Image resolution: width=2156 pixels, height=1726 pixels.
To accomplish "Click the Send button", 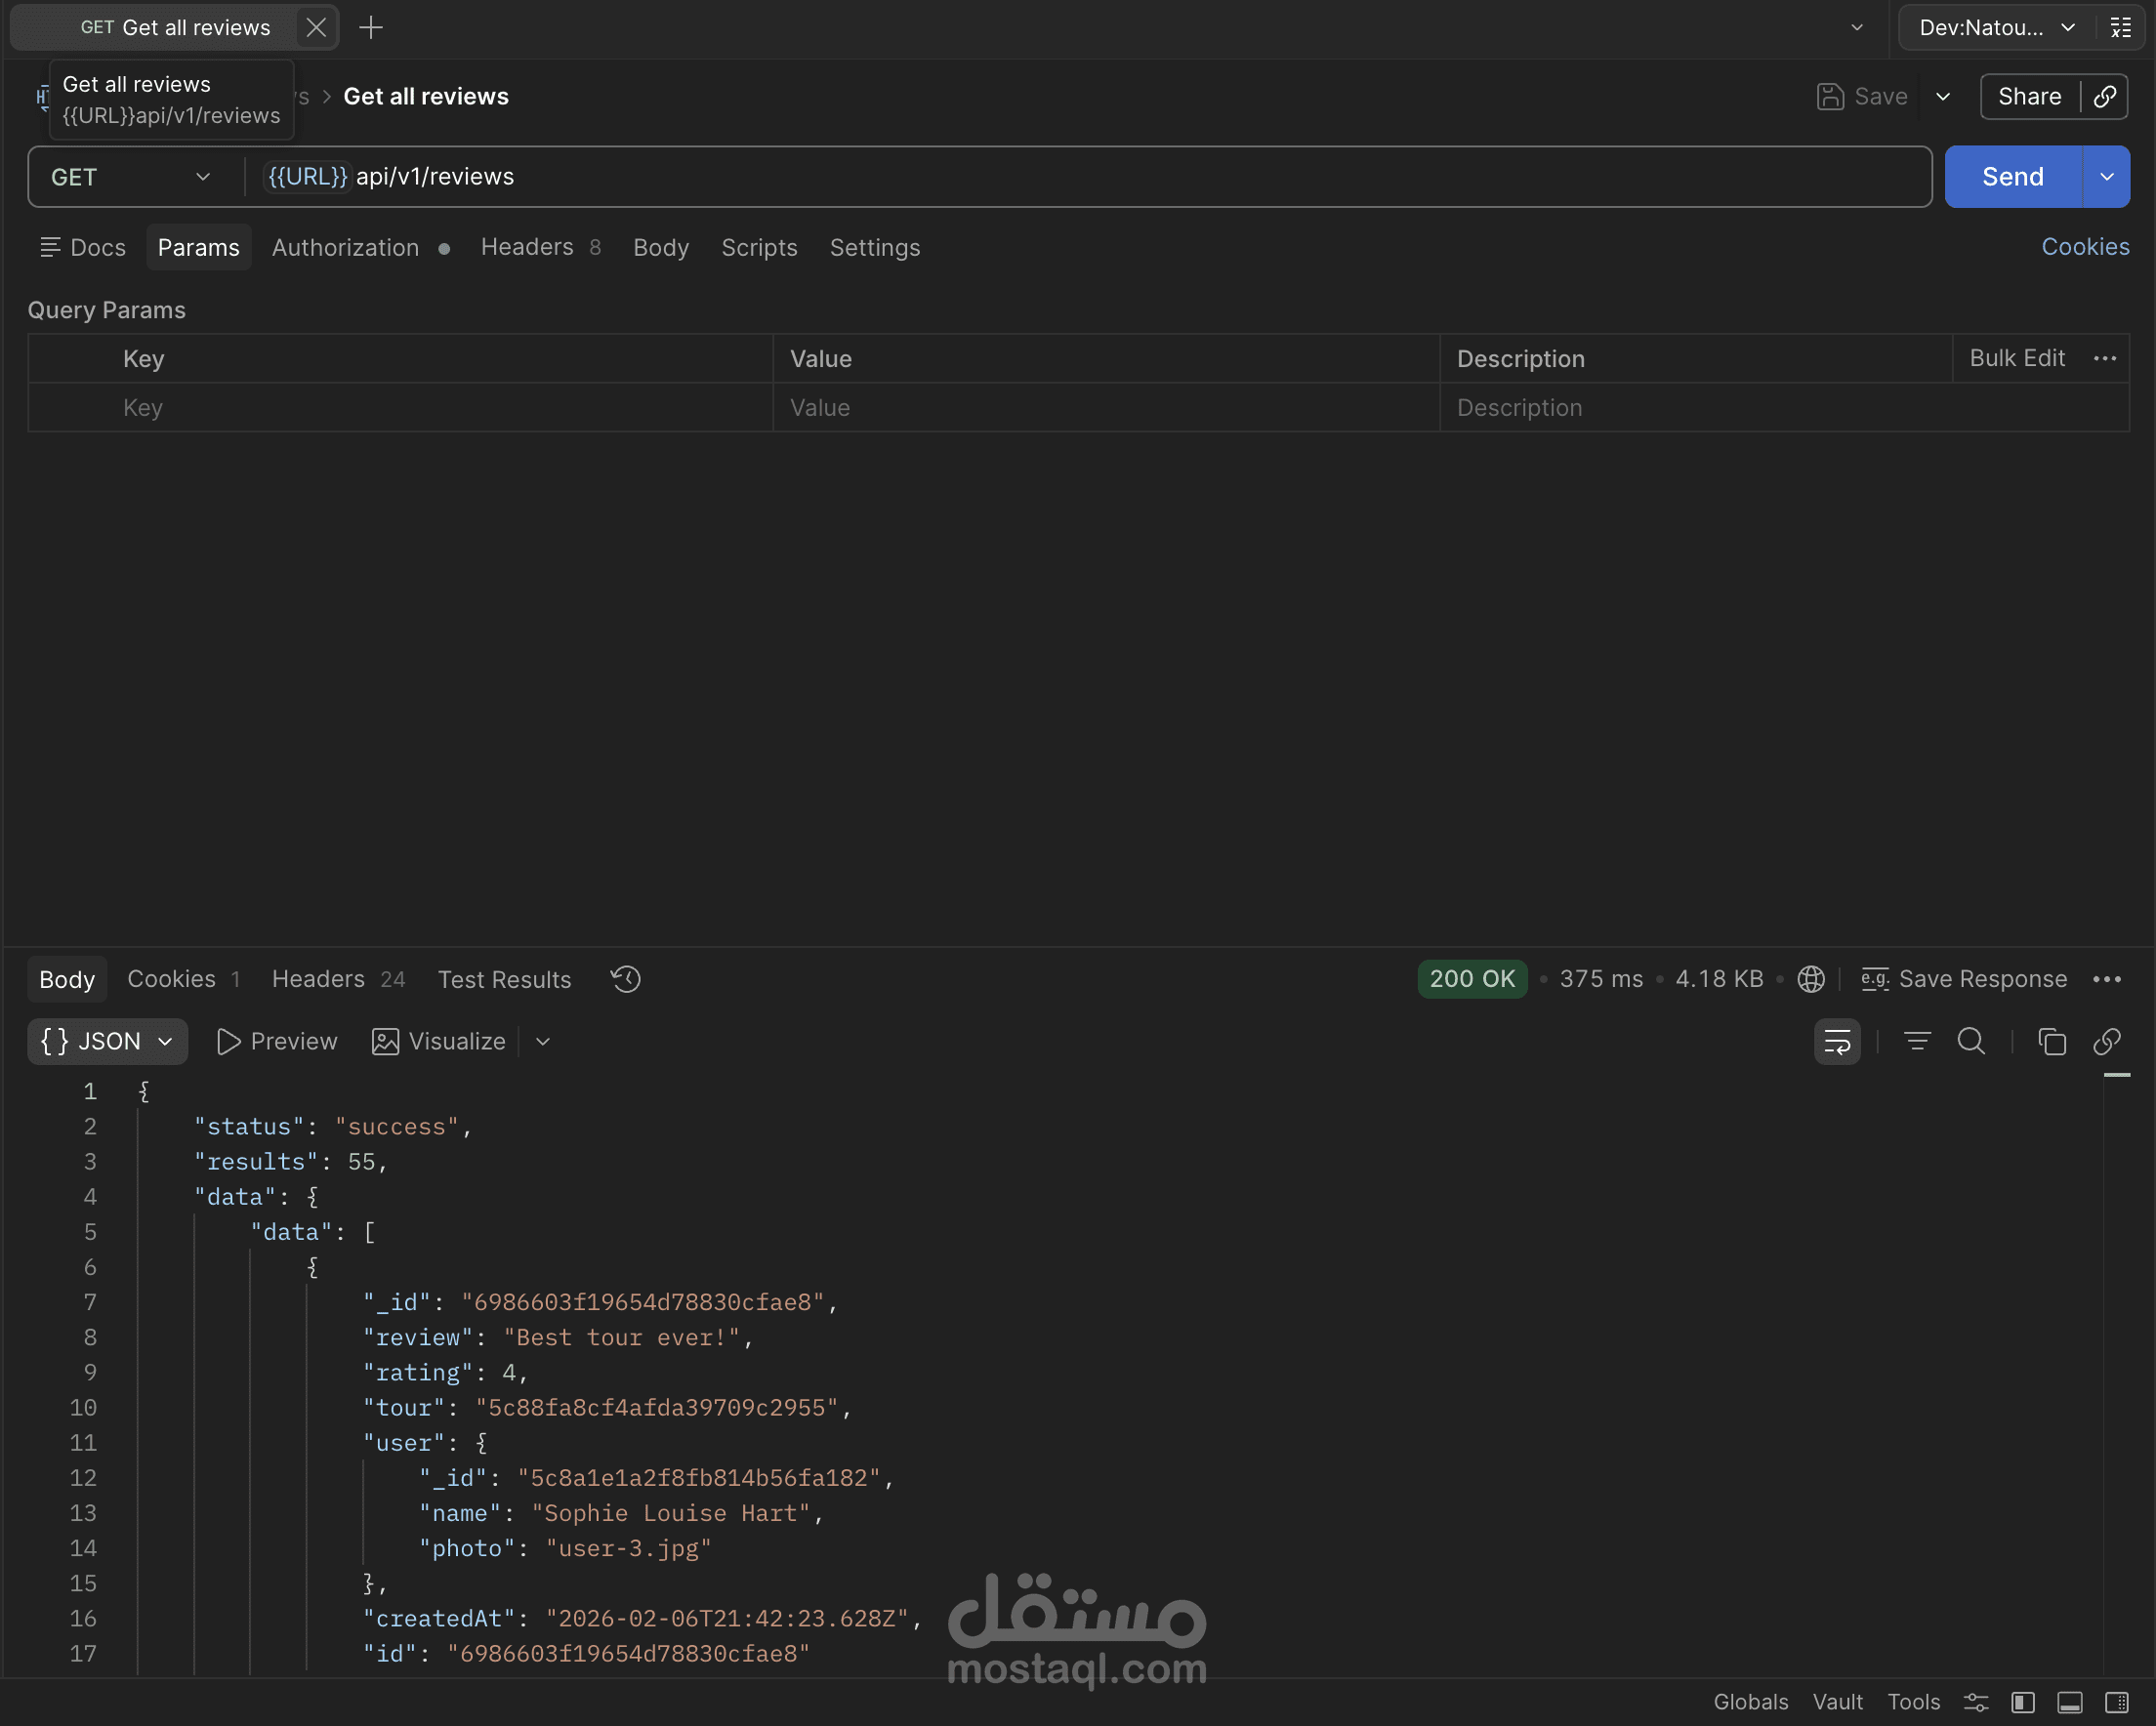I will [x=2012, y=177].
